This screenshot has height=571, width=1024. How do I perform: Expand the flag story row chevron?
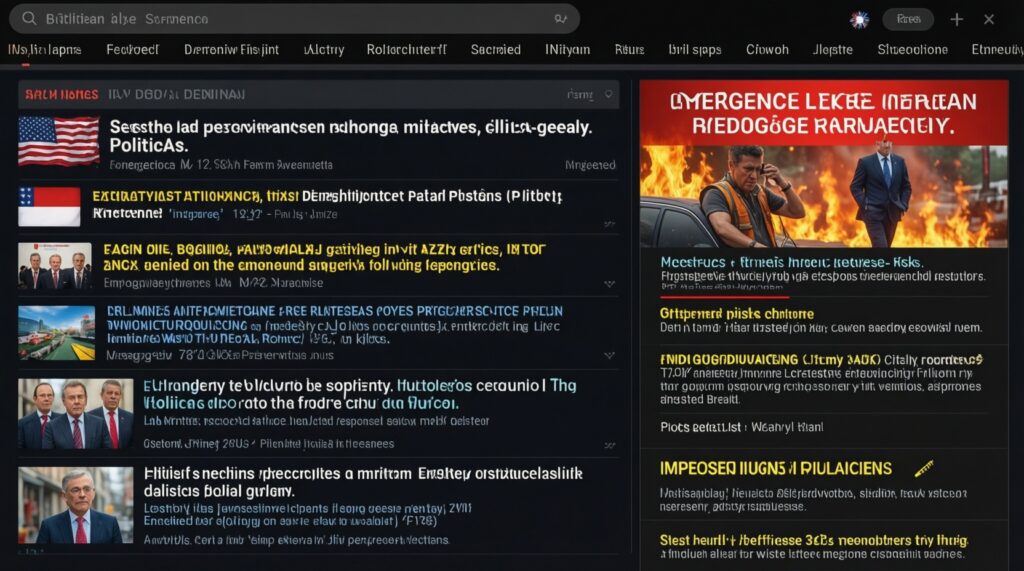(x=609, y=224)
